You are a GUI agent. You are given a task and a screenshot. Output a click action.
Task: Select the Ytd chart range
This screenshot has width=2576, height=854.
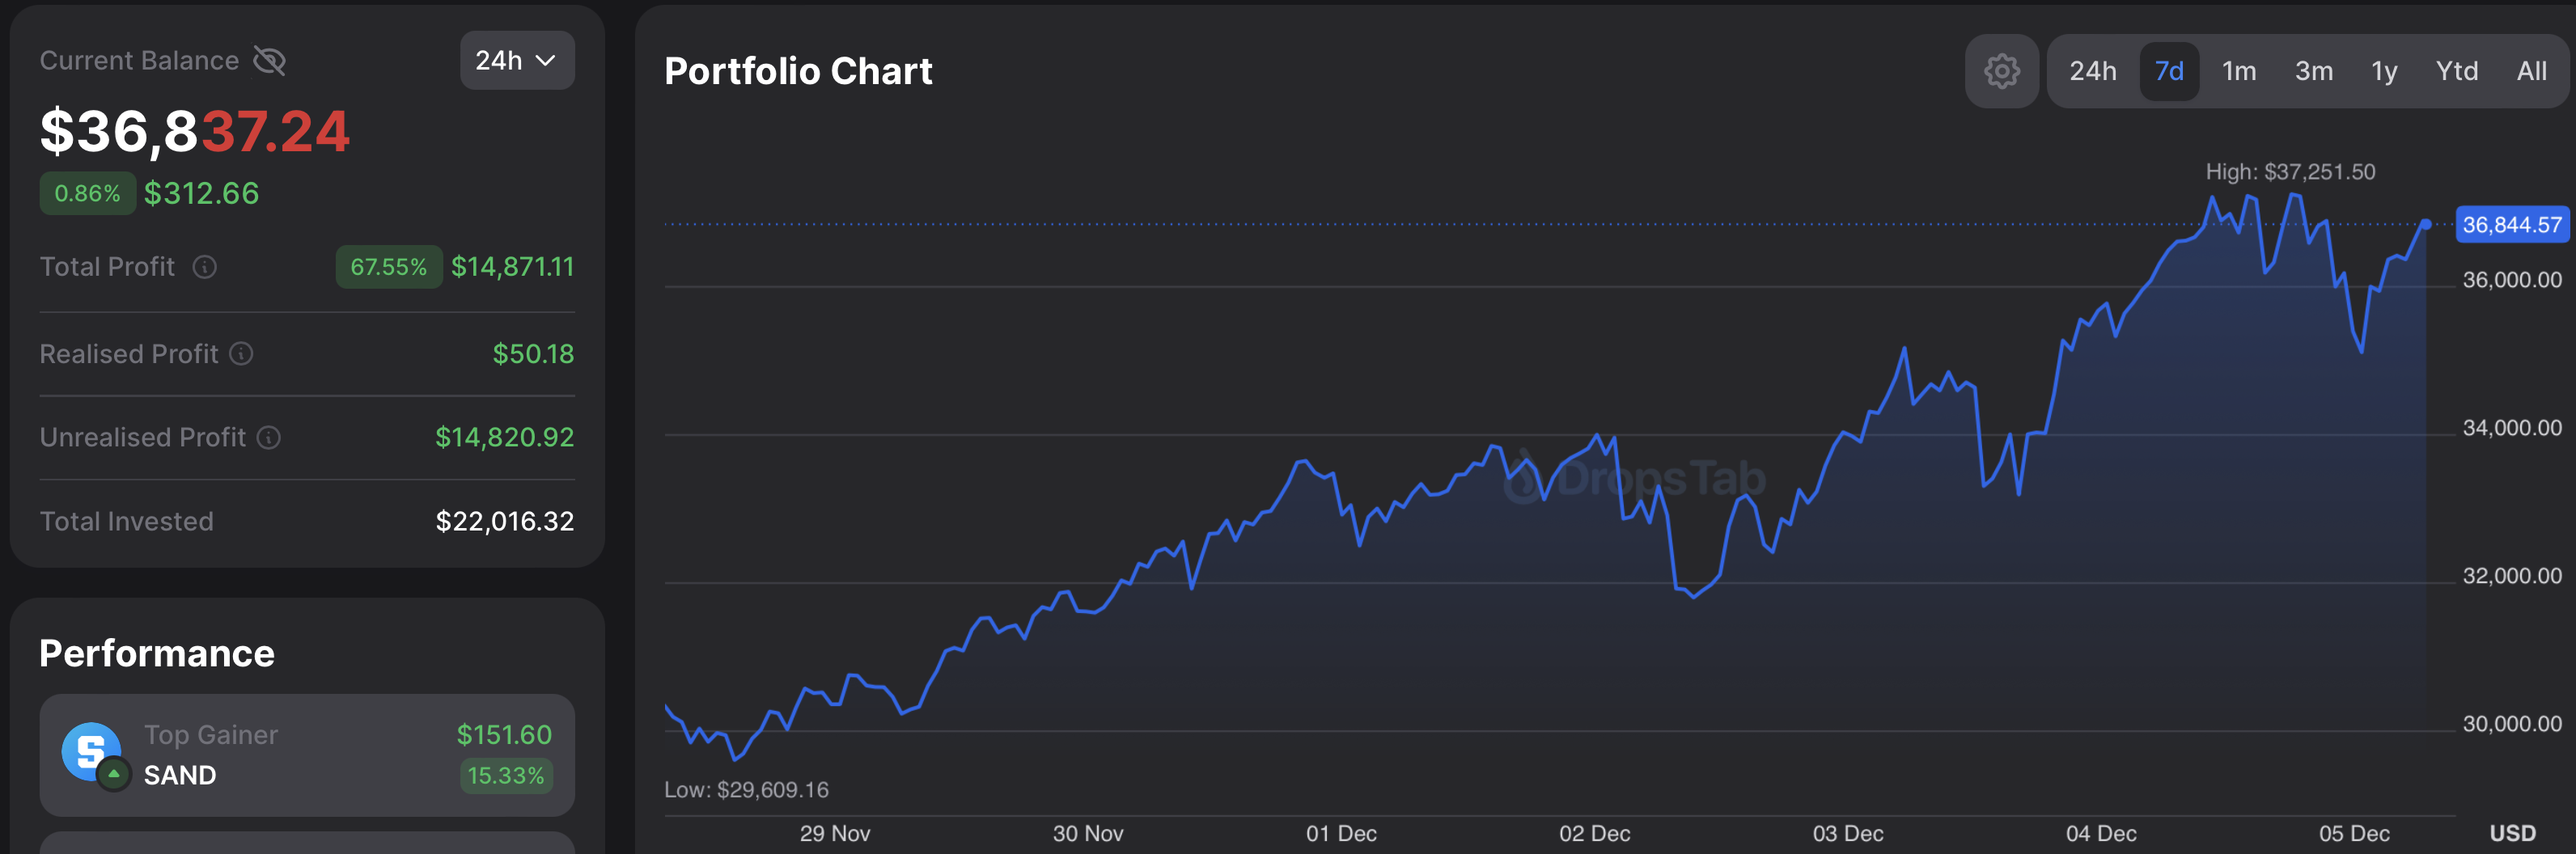coord(2456,71)
